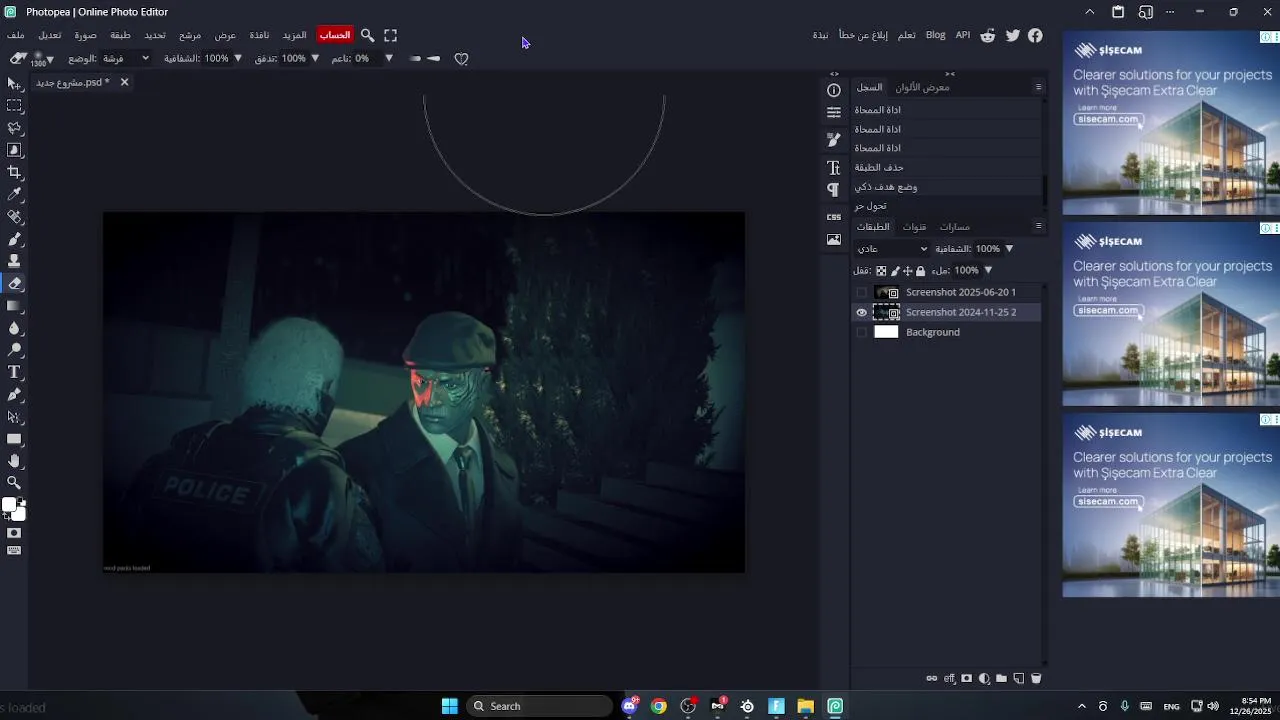Select the Move tool
1280x720 pixels.
click(x=14, y=84)
